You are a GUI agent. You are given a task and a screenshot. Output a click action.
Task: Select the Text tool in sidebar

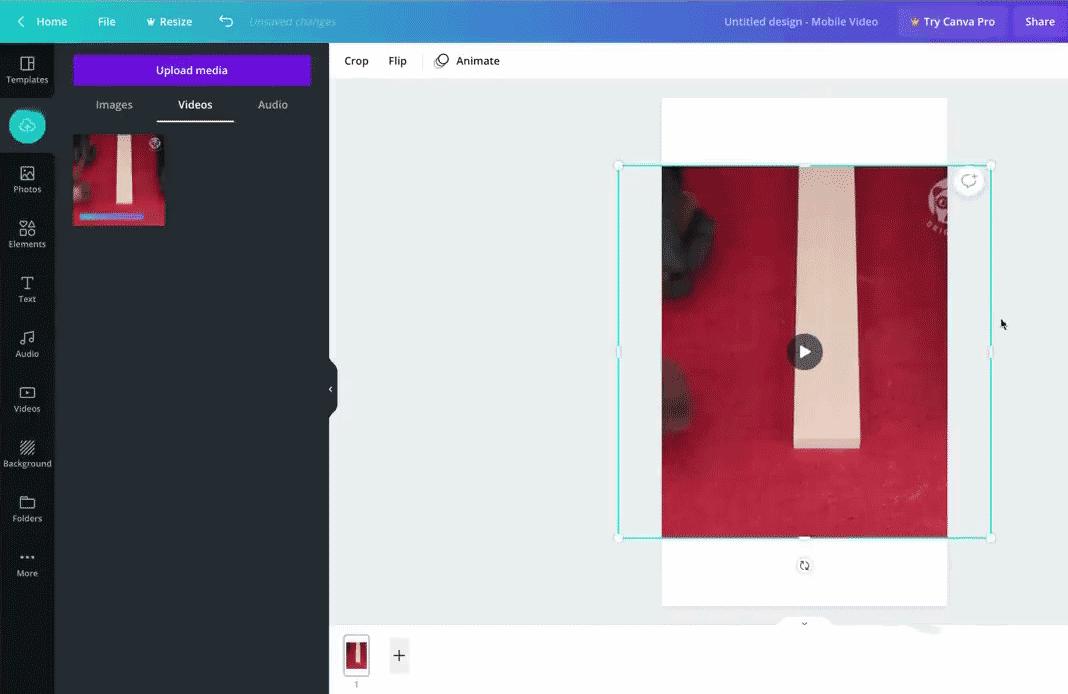(27, 290)
